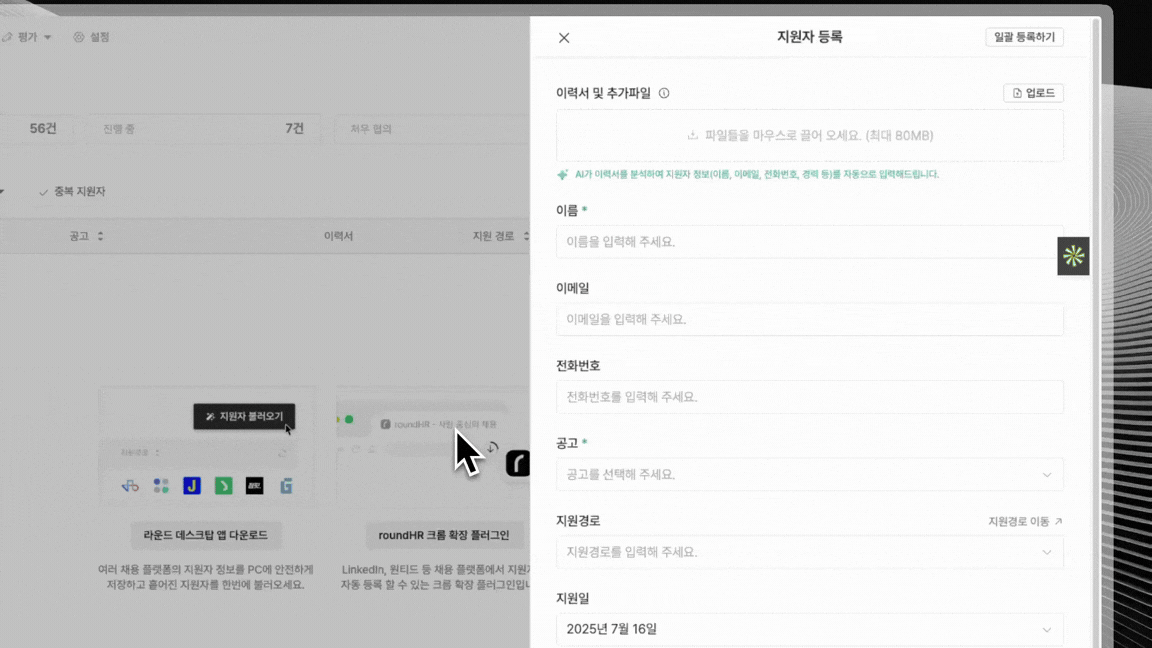This screenshot has width=1152, height=648.
Task: Click the 이메일 input field
Action: click(809, 319)
